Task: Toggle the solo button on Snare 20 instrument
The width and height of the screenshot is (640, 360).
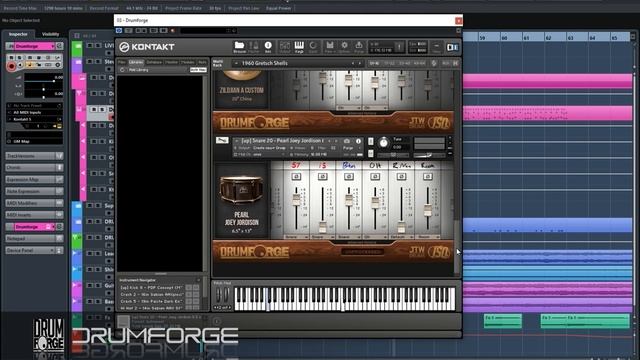Action: pyautogui.click(x=371, y=141)
